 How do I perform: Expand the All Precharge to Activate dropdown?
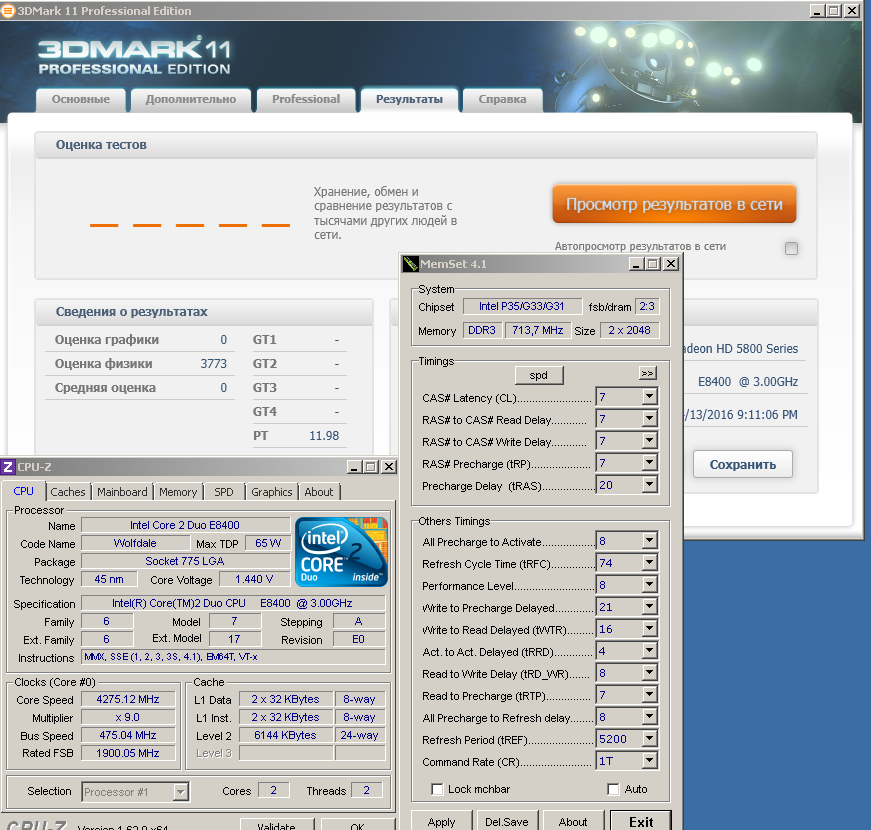[x=649, y=540]
